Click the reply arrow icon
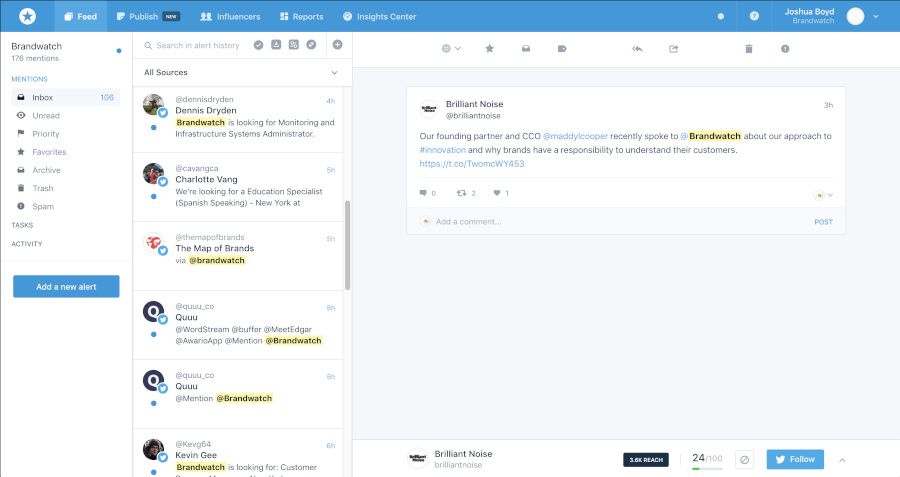Screen dimensions: 900x477 pos(637,48)
